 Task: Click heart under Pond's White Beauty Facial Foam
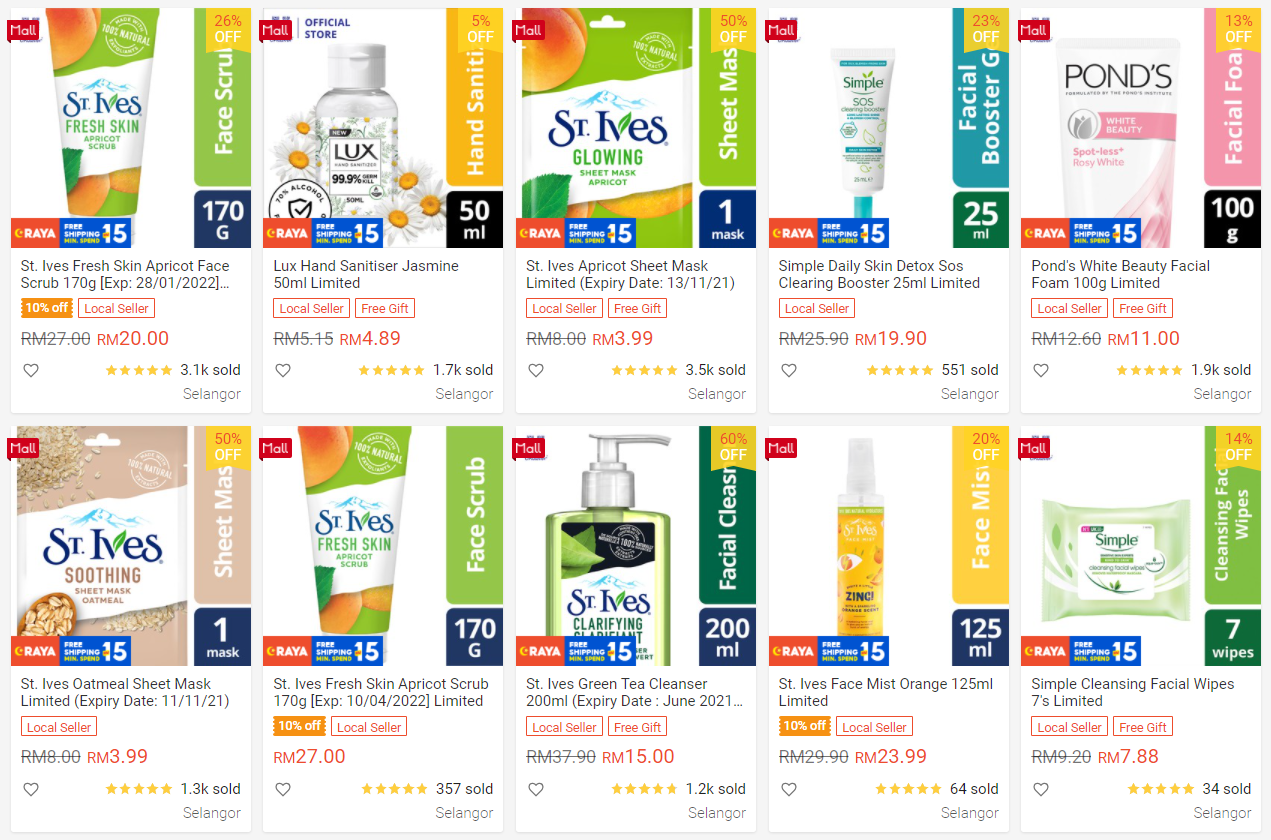pyautogui.click(x=1041, y=370)
